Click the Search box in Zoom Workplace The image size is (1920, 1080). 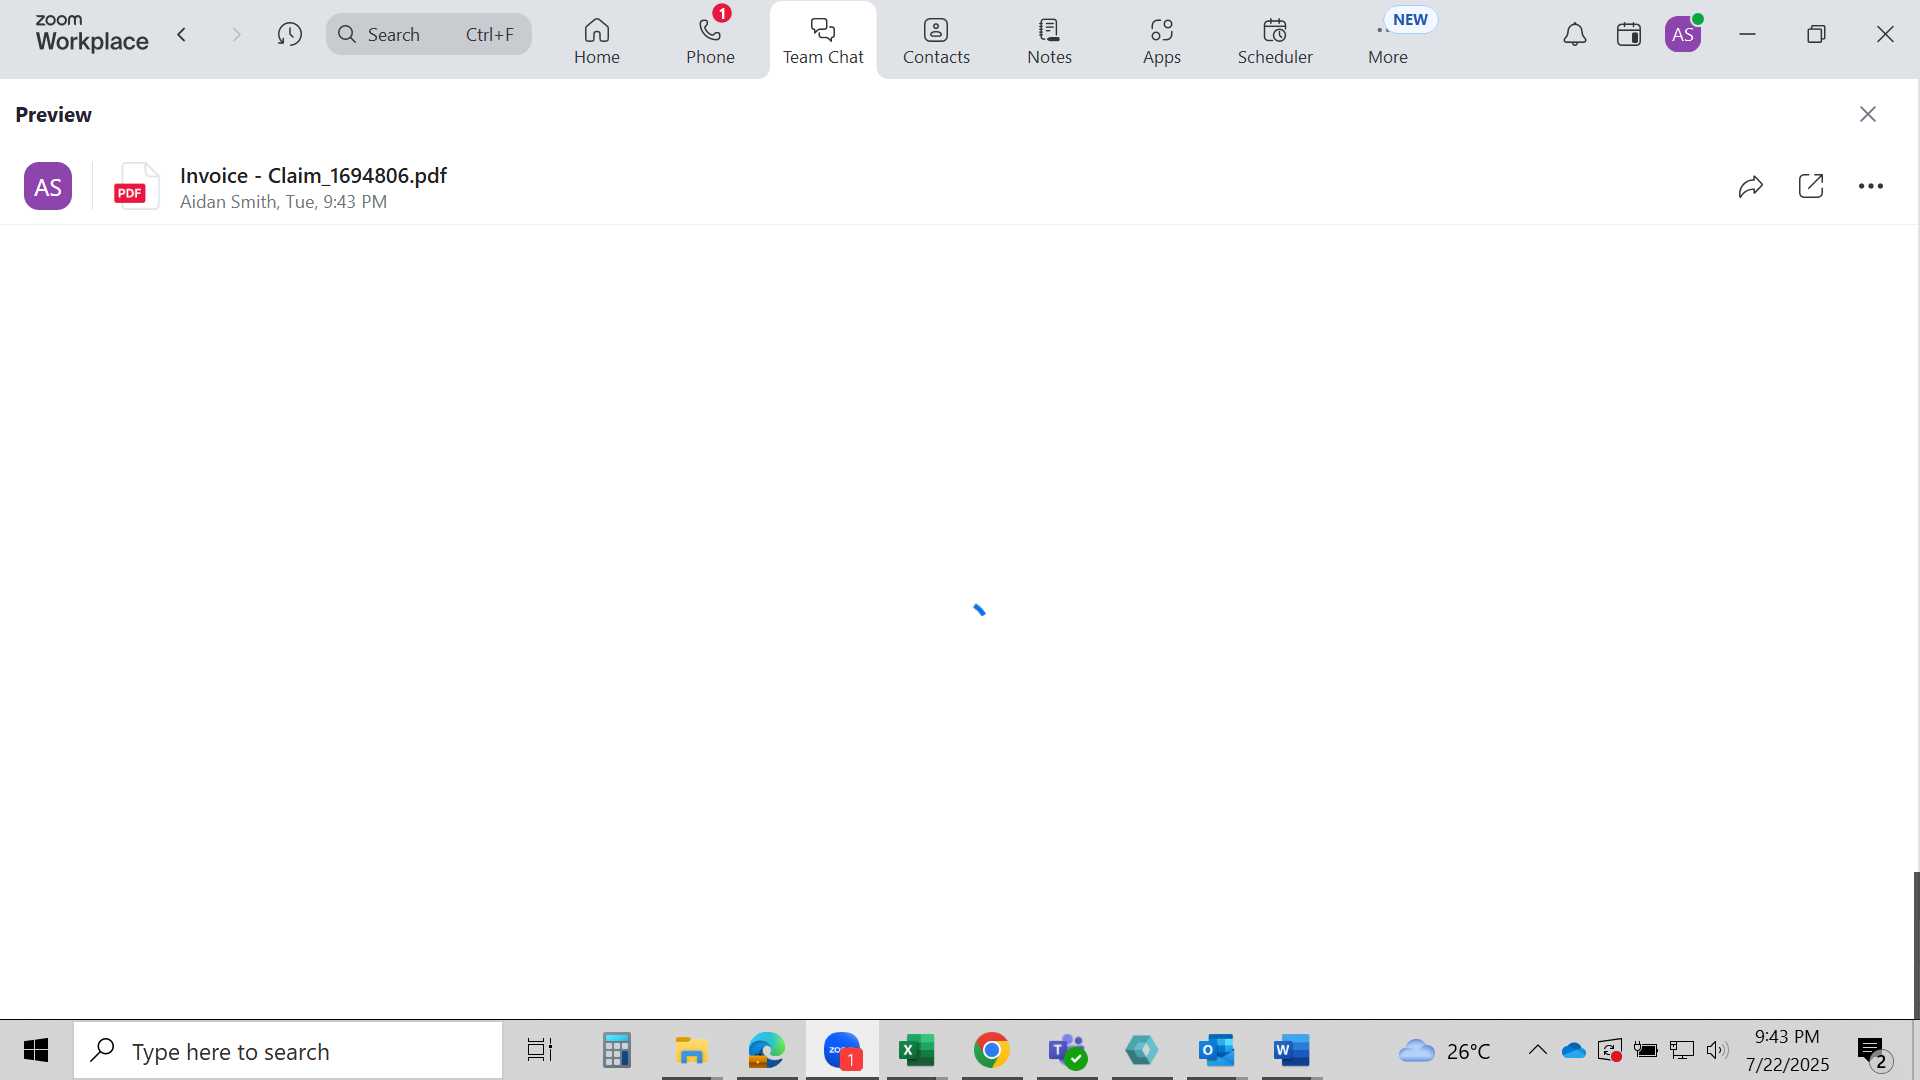(429, 35)
